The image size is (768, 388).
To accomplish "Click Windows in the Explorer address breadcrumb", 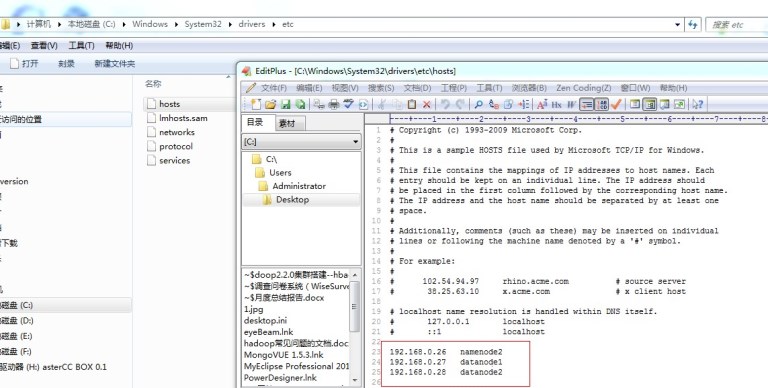I will click(x=150, y=24).
